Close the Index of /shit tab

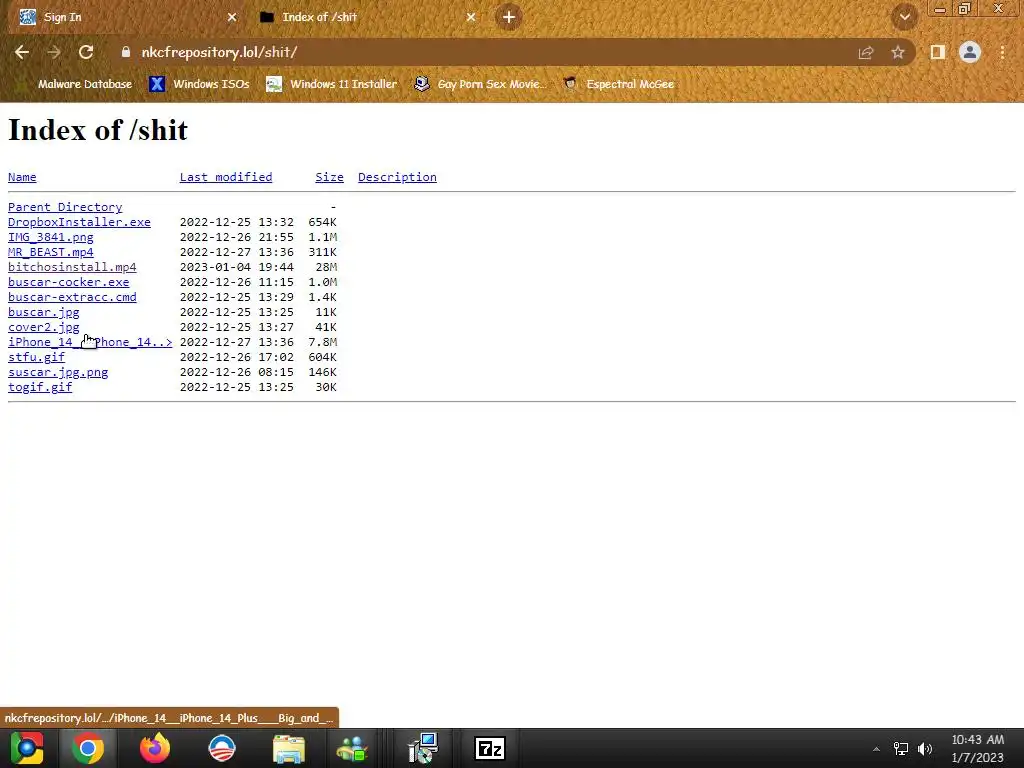(x=471, y=17)
